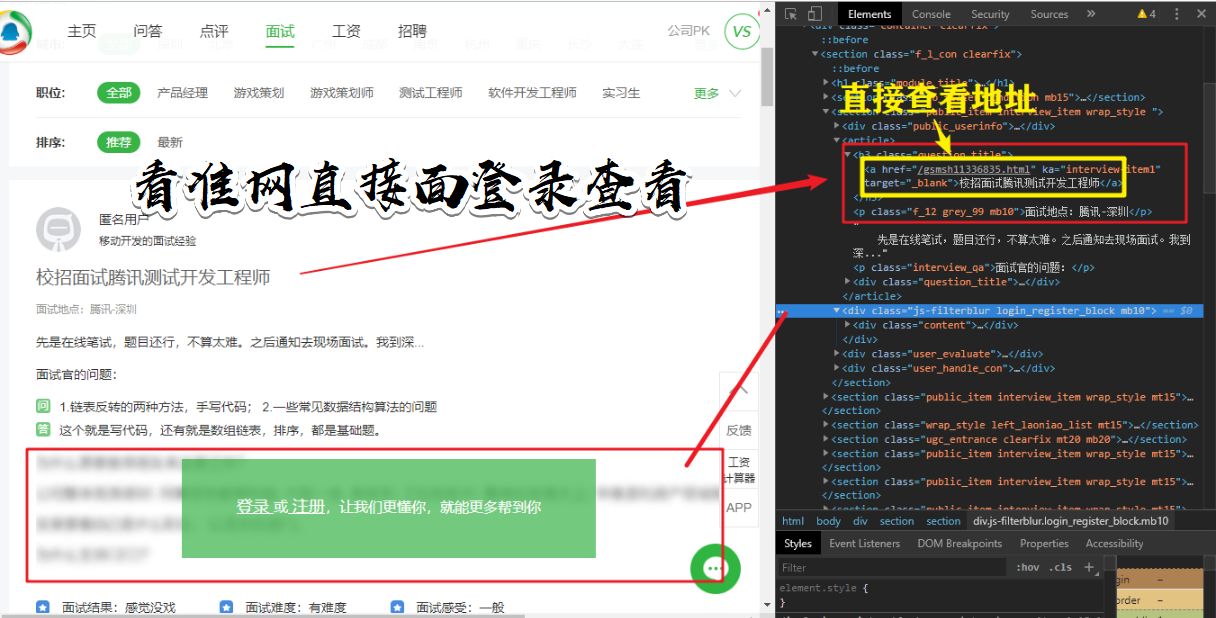Viewport: 1216px width, 618px height.
Task: Switch to the Elements tab in DevTools
Action: [869, 14]
